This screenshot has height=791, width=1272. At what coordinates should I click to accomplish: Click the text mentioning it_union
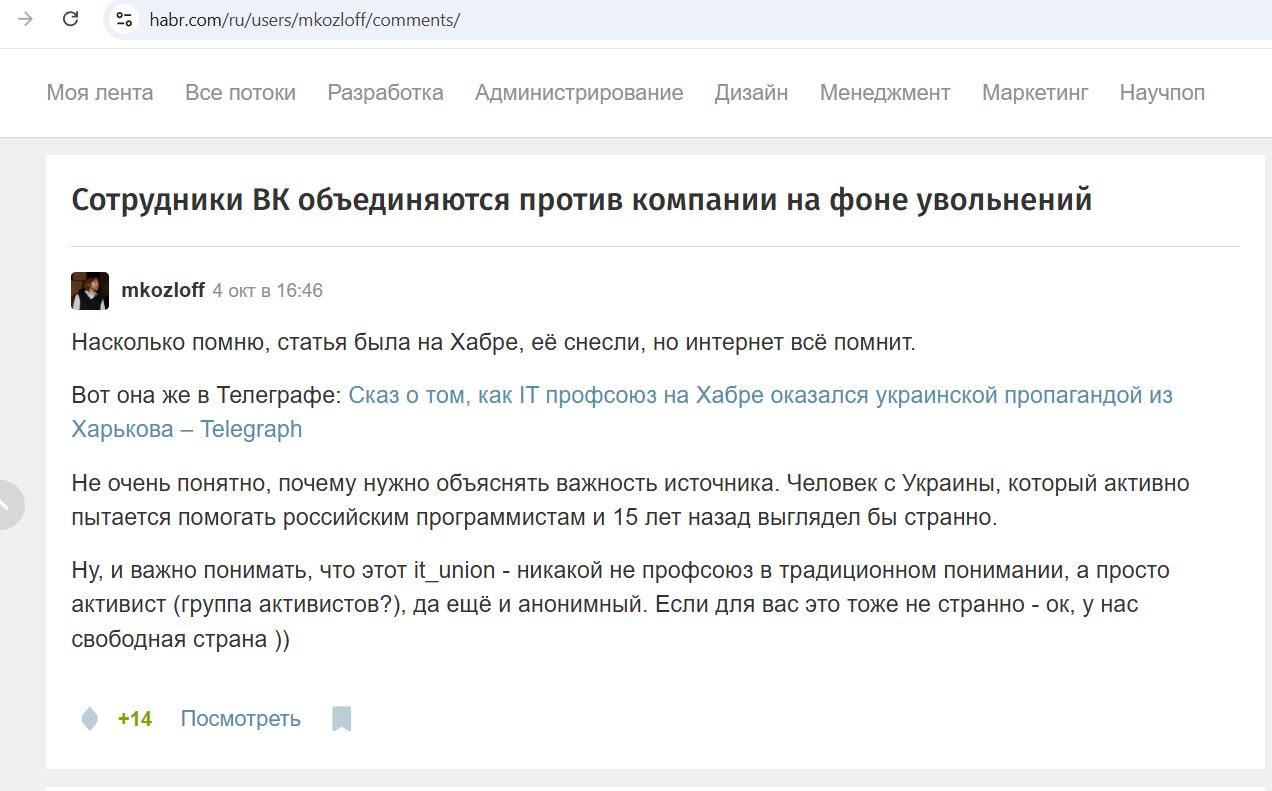(x=621, y=604)
